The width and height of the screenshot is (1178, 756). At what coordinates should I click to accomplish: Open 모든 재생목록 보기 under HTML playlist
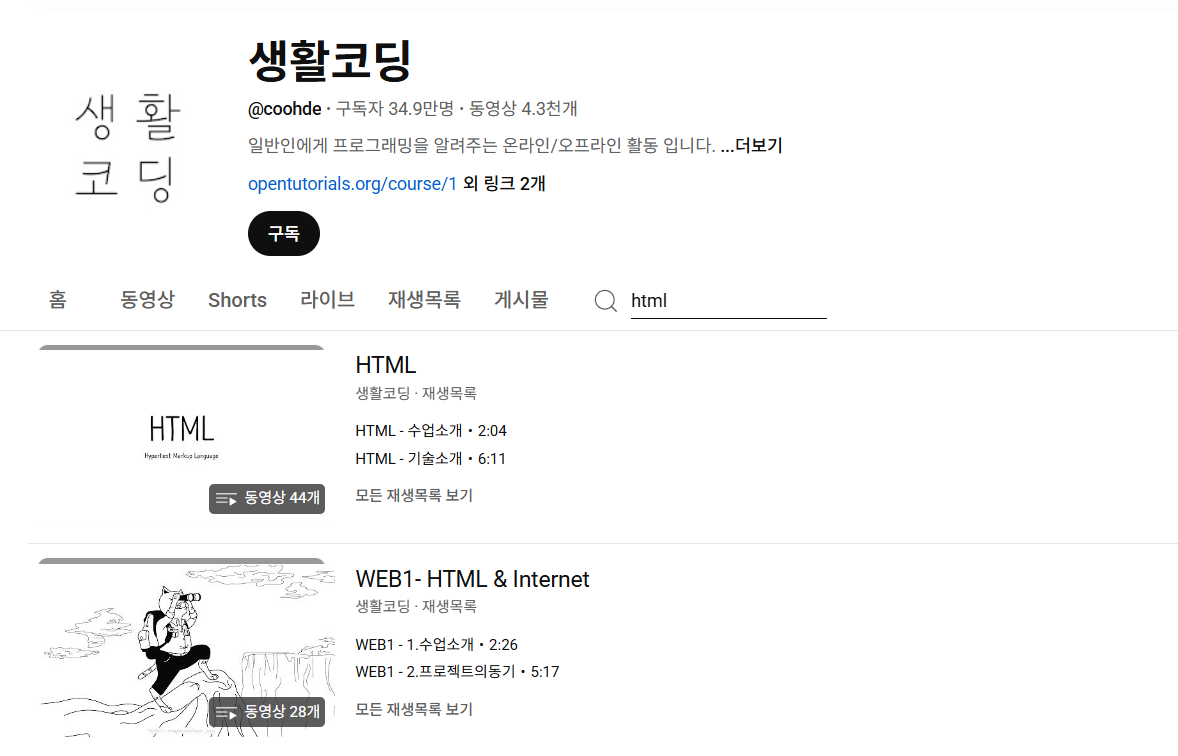pyautogui.click(x=414, y=495)
